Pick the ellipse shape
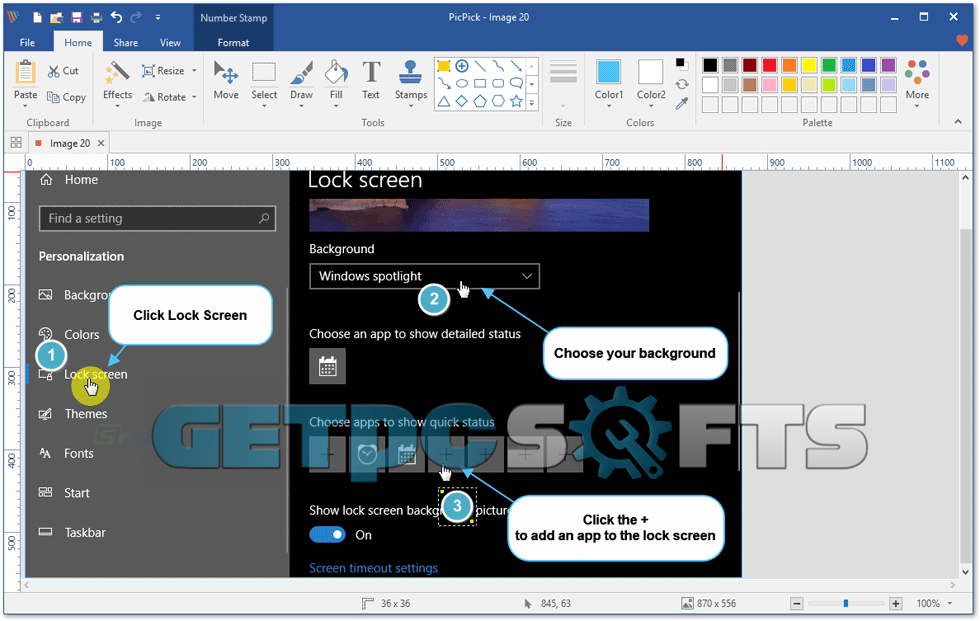The image size is (980, 621). (462, 83)
